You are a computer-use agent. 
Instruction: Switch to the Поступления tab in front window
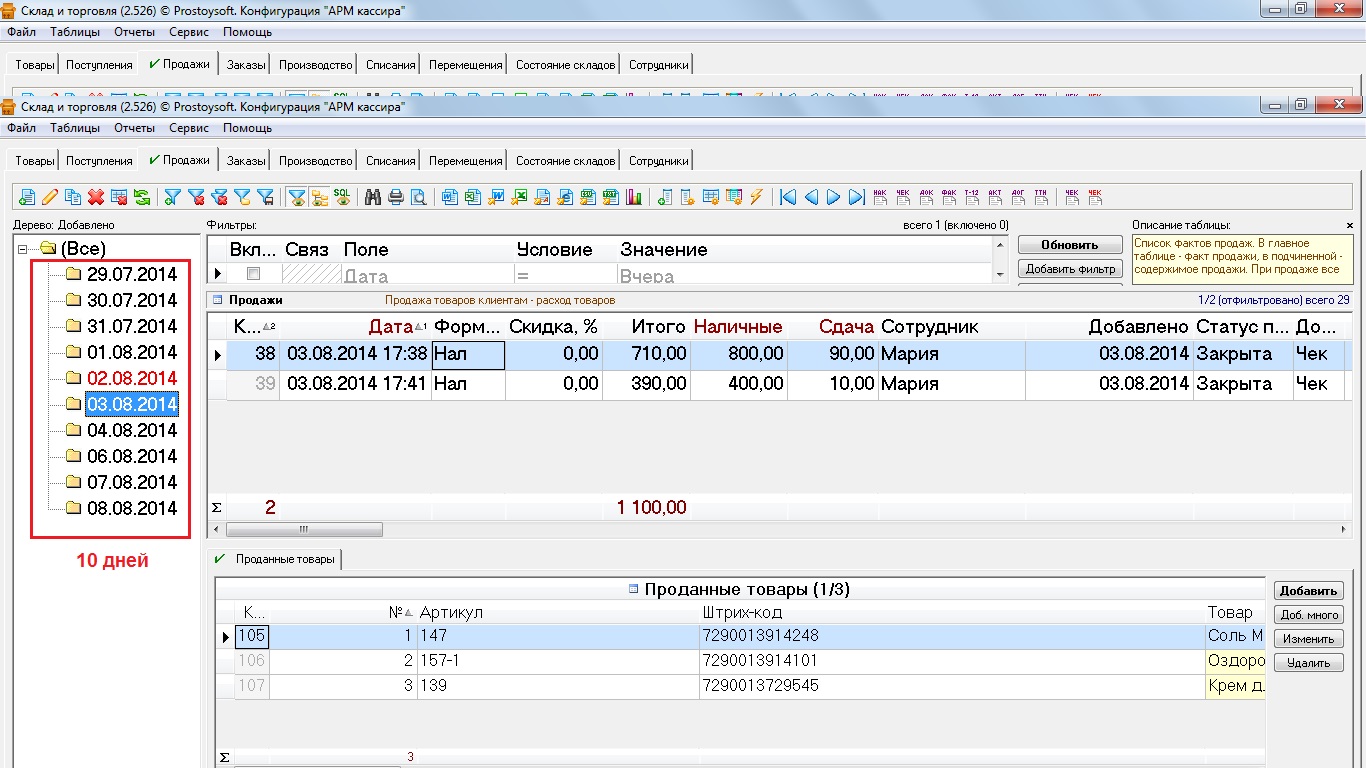99,161
